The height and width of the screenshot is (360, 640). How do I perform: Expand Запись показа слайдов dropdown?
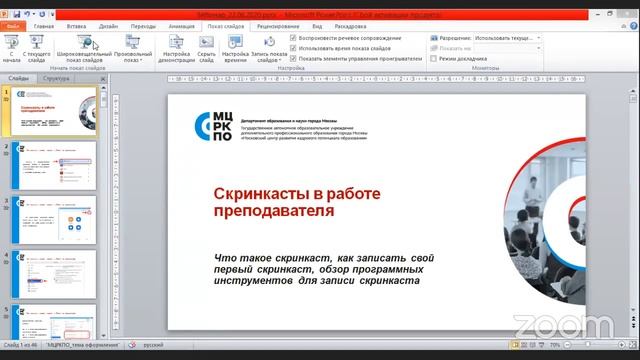[269, 48]
